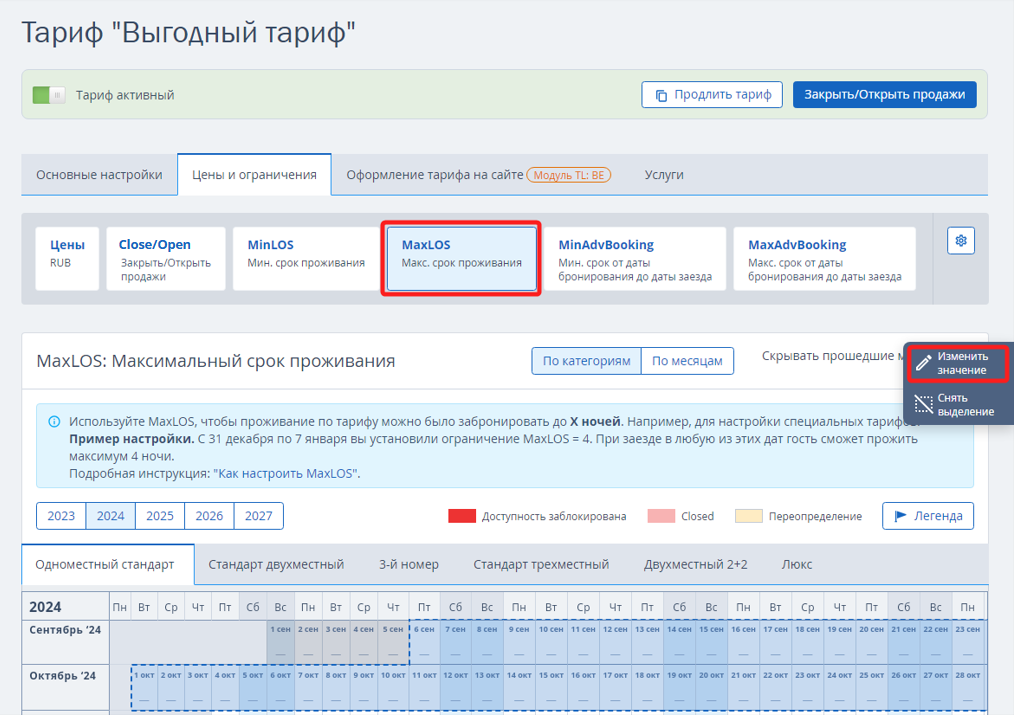Switch view to По месяцам
The width and height of the screenshot is (1014, 715).
click(687, 361)
